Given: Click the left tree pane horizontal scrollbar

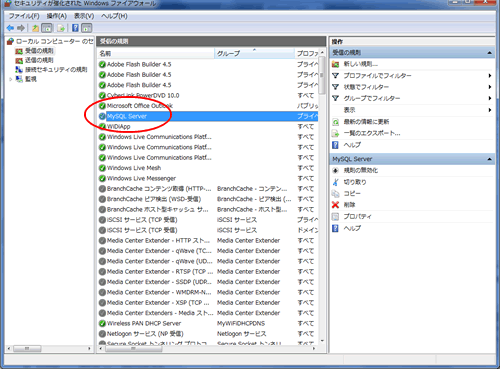Looking at the screenshot, I should pos(27,349).
